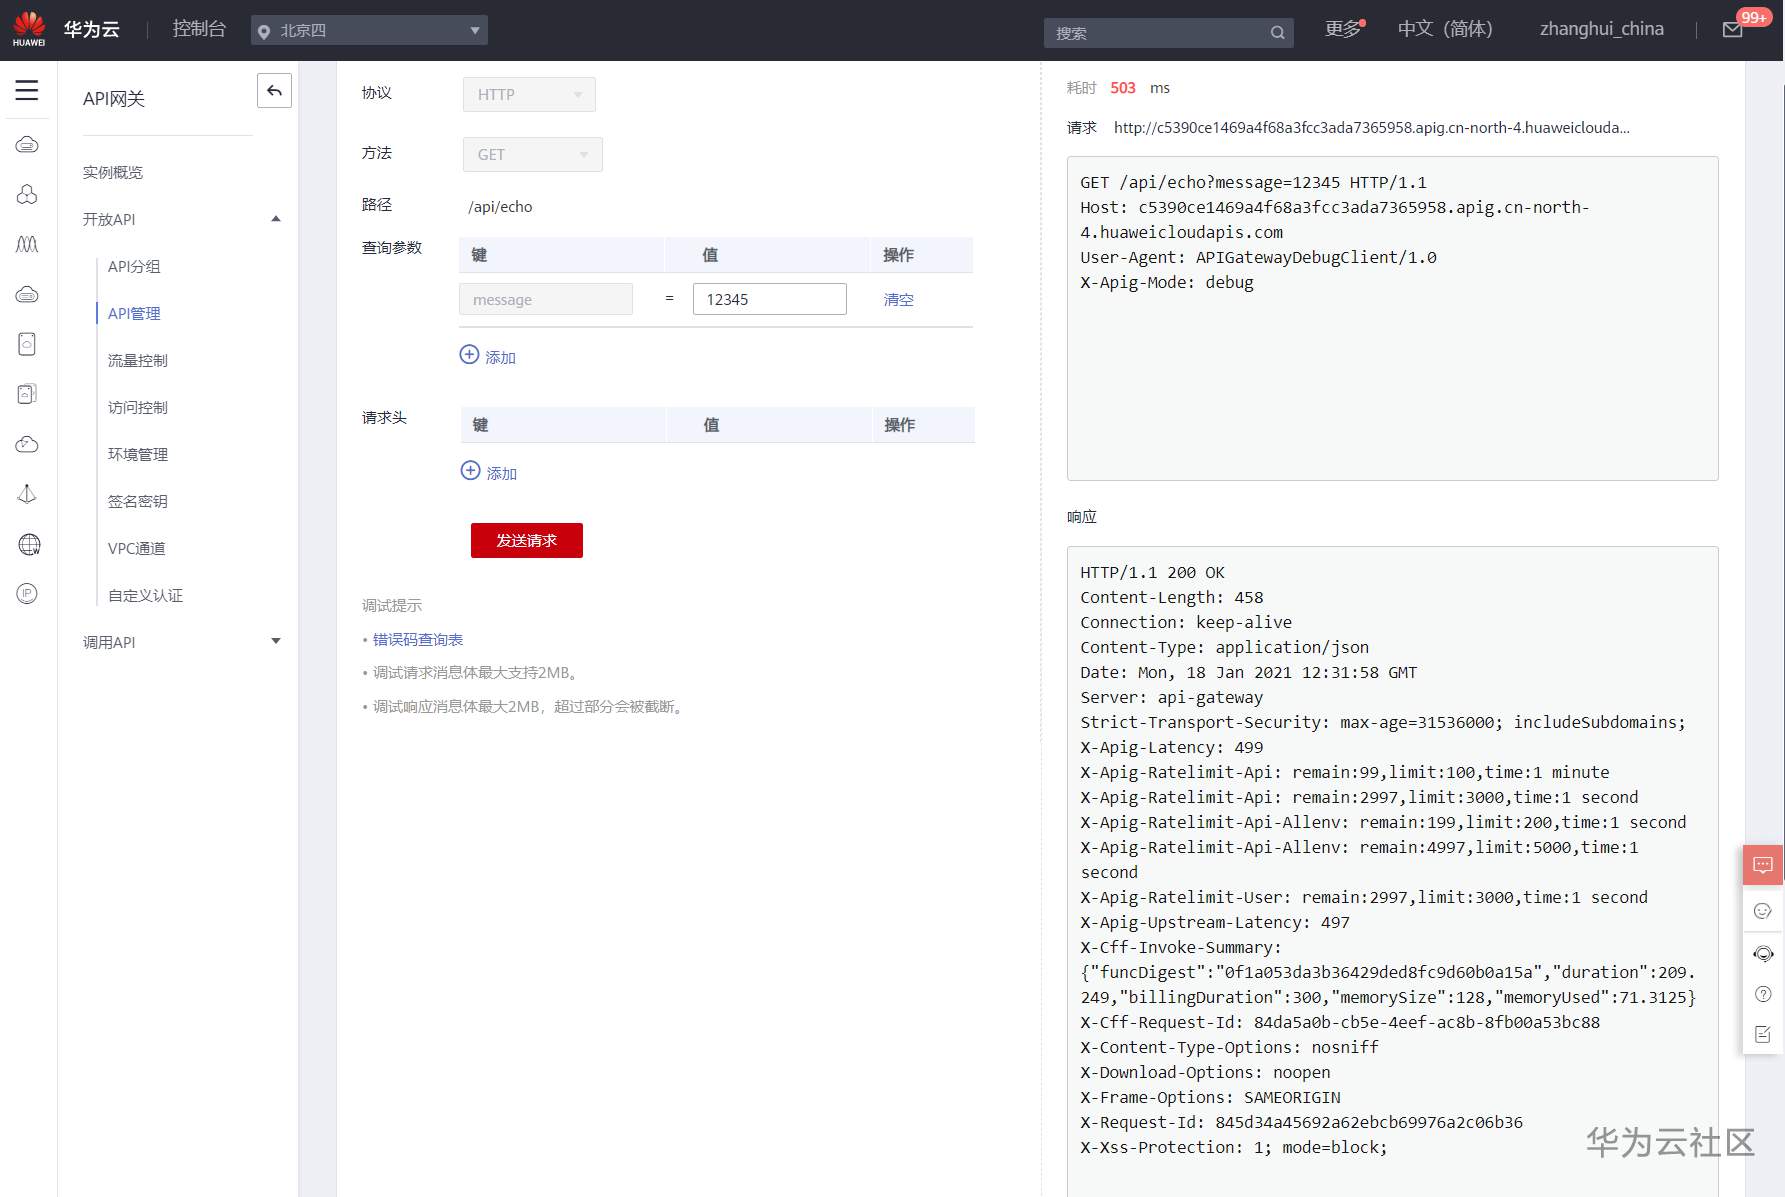1785x1197 pixels.
Task: Select API管理 menu item
Action: tap(134, 313)
